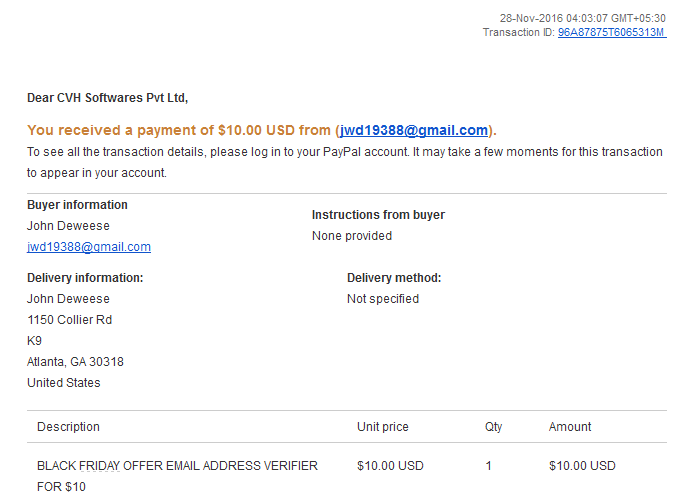Select the None provided text
This screenshot has height=503, width=695.
(x=352, y=236)
